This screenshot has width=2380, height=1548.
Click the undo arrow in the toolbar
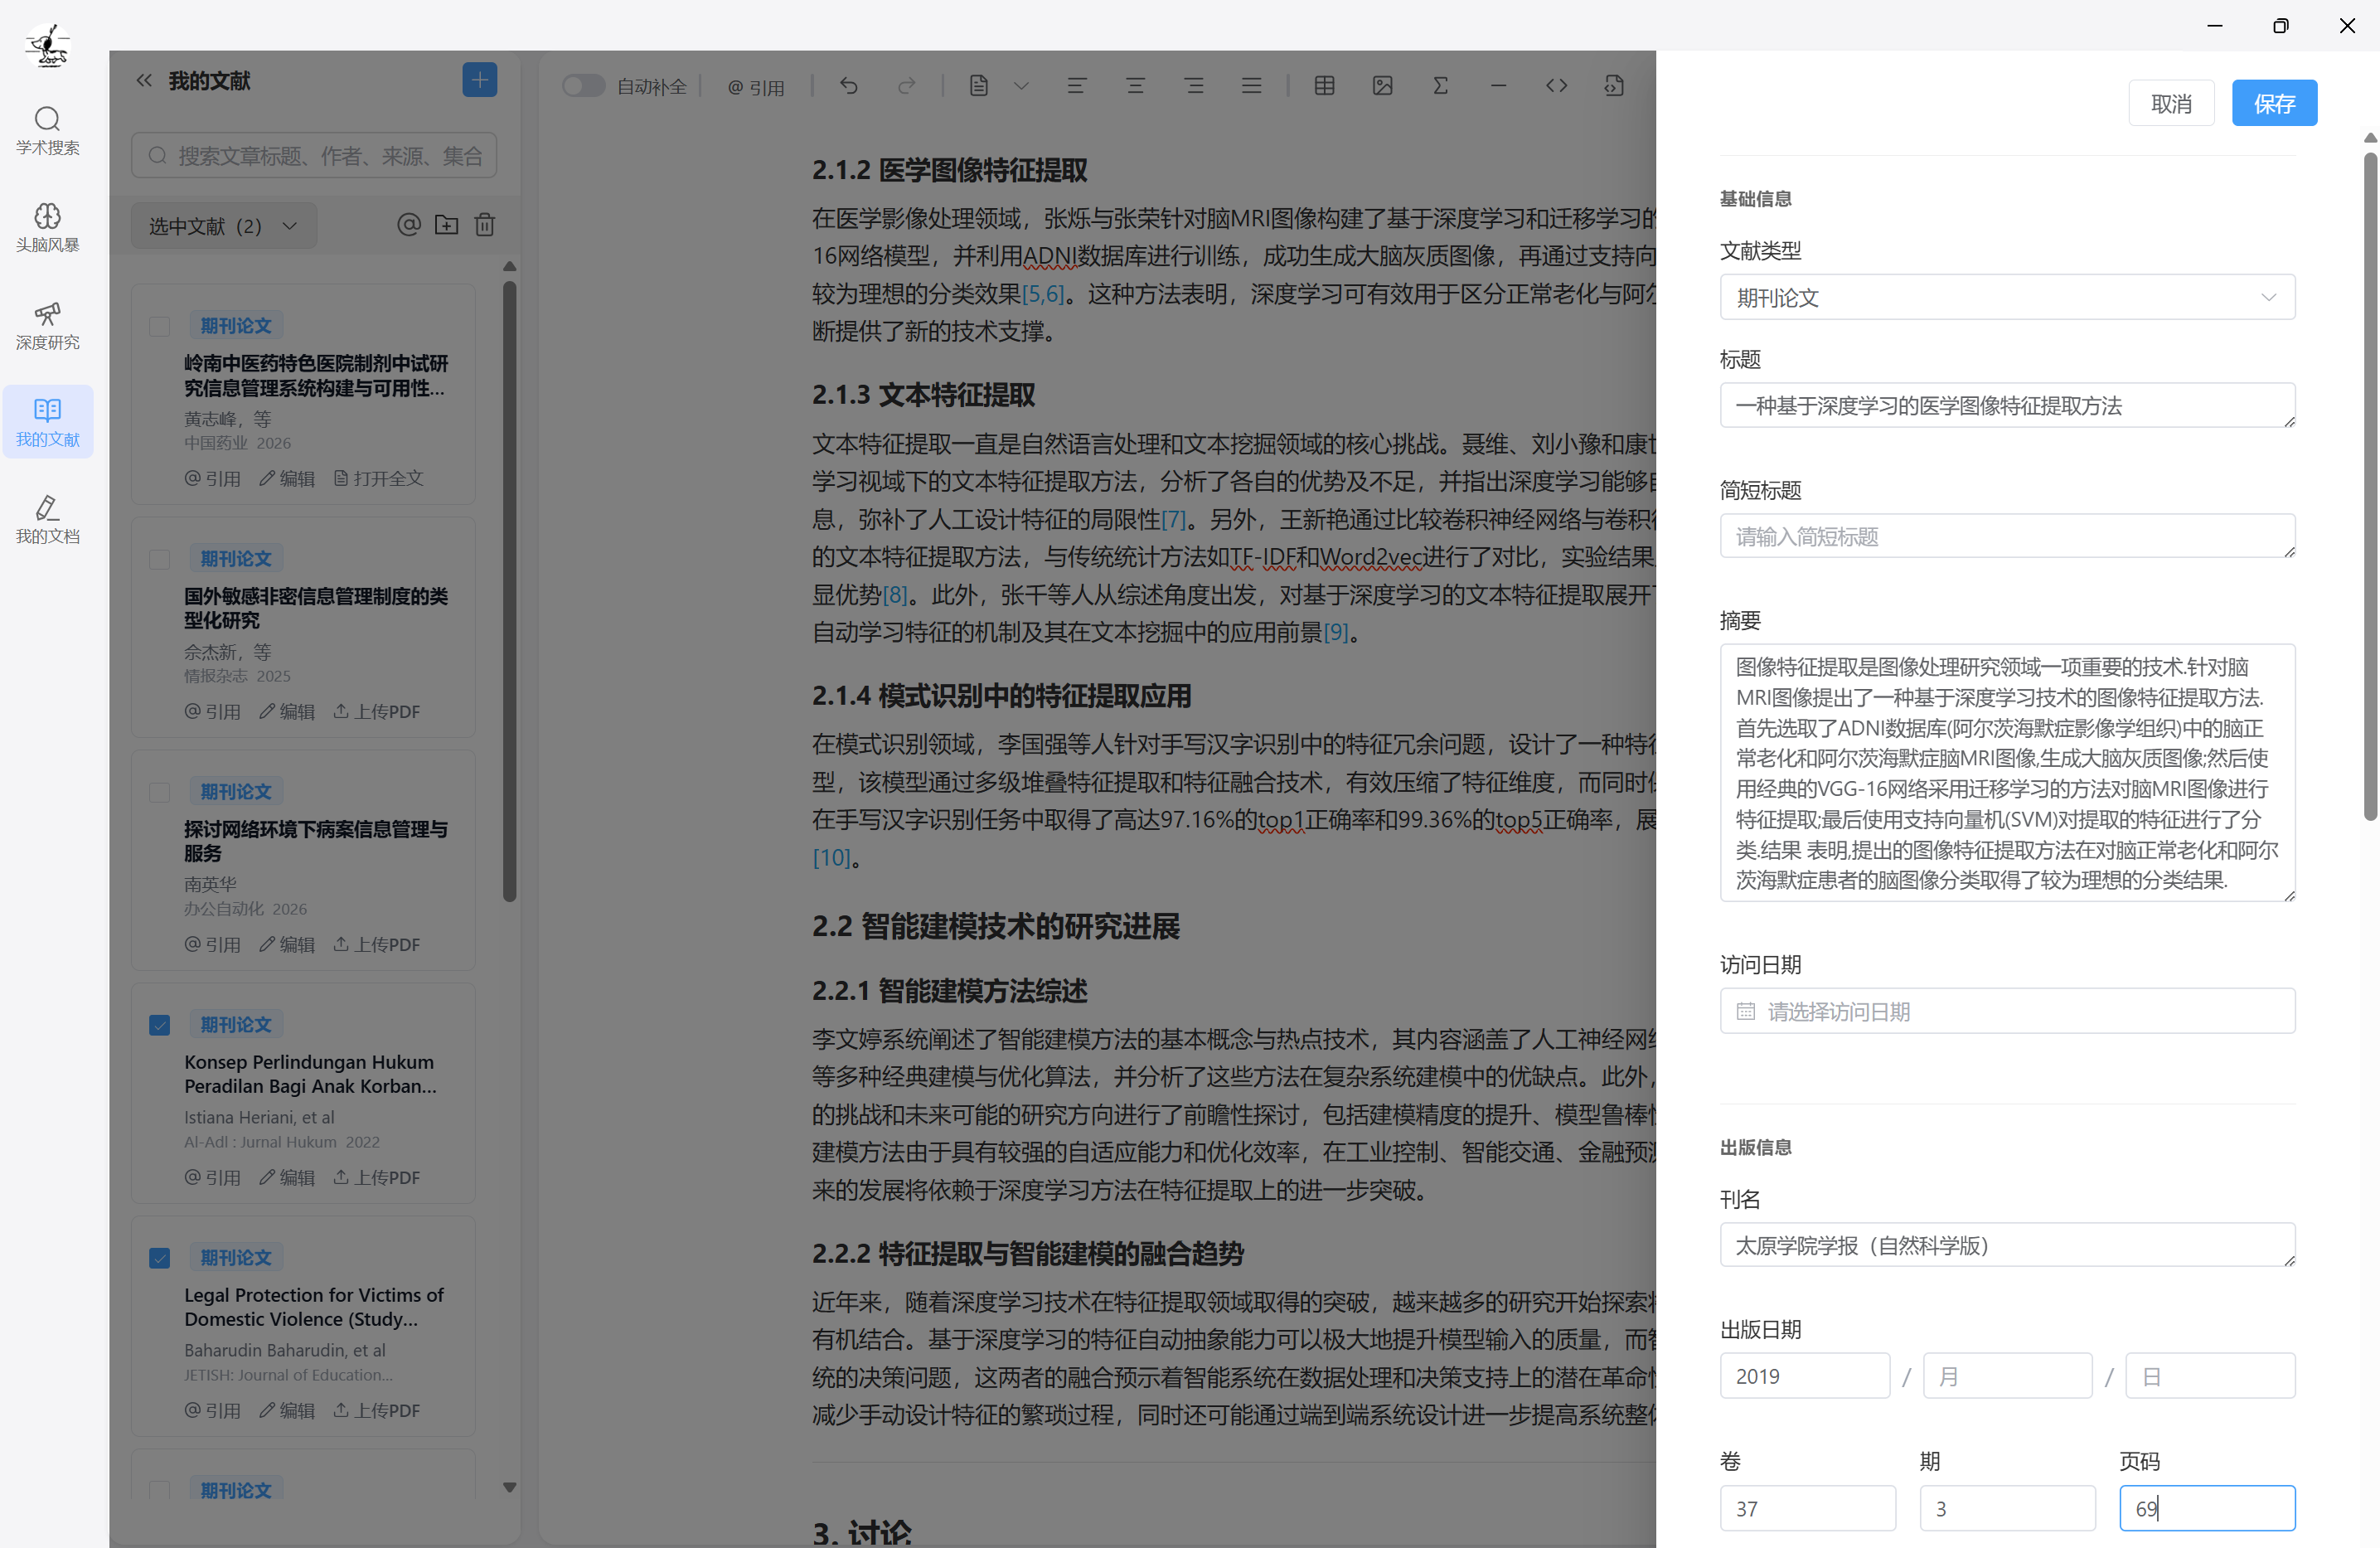pos(849,86)
